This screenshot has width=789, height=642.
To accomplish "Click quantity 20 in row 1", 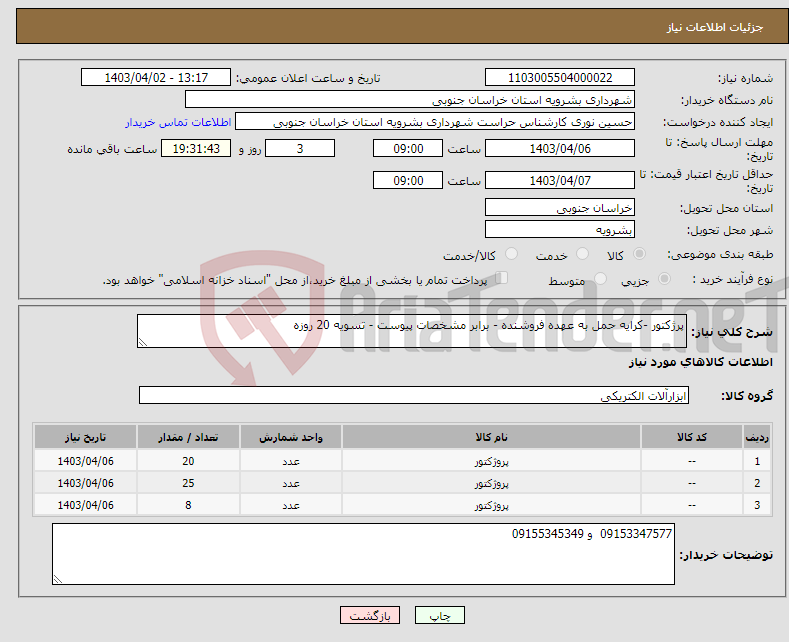I will coord(188,461).
